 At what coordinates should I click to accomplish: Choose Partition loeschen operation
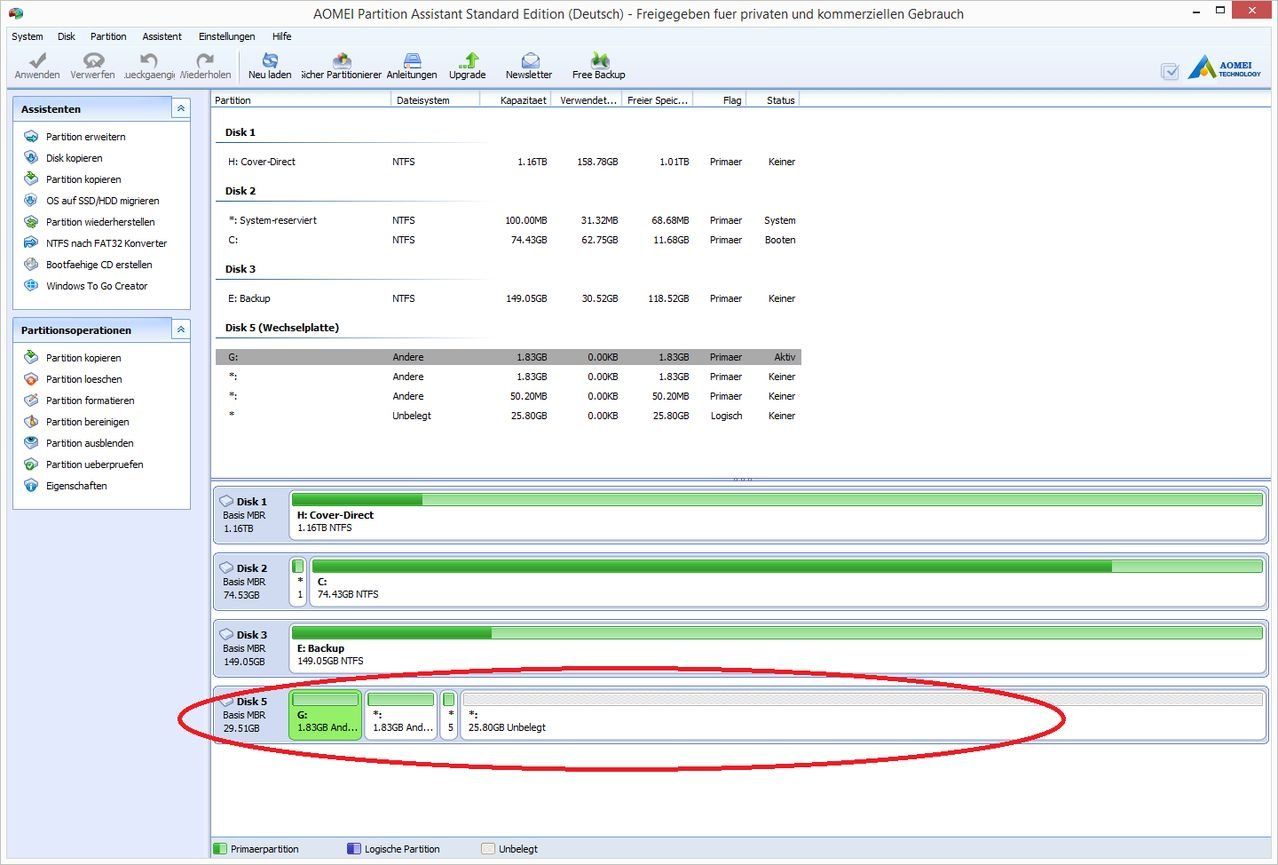pos(84,379)
